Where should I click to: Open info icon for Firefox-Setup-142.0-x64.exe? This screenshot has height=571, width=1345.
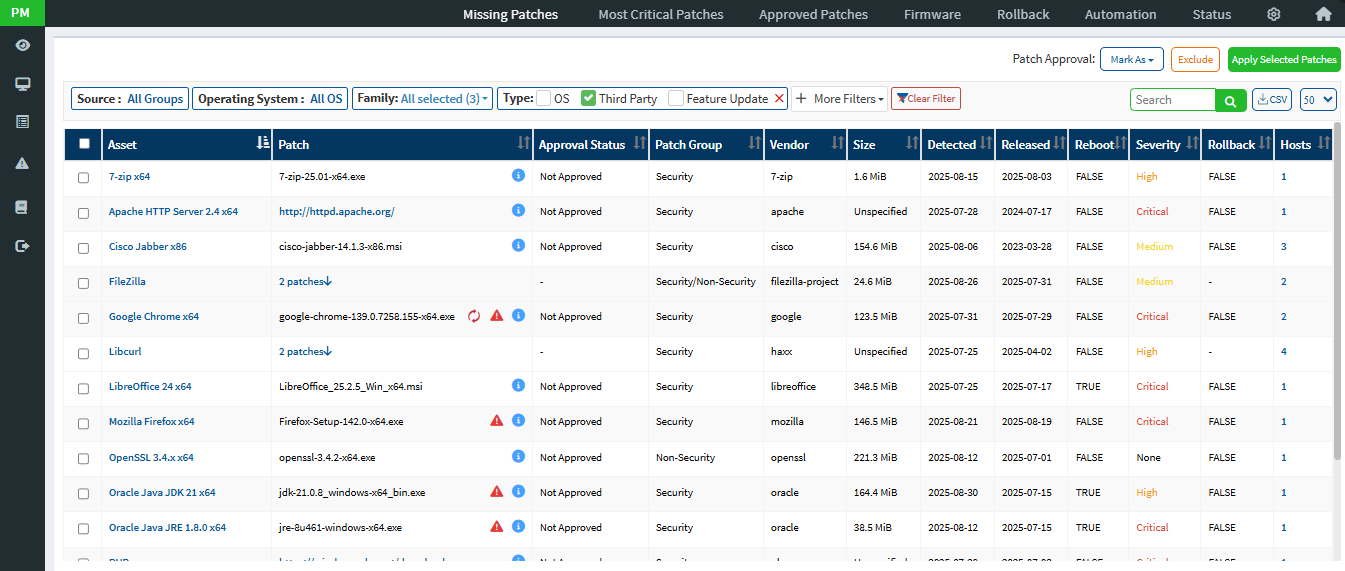[518, 421]
